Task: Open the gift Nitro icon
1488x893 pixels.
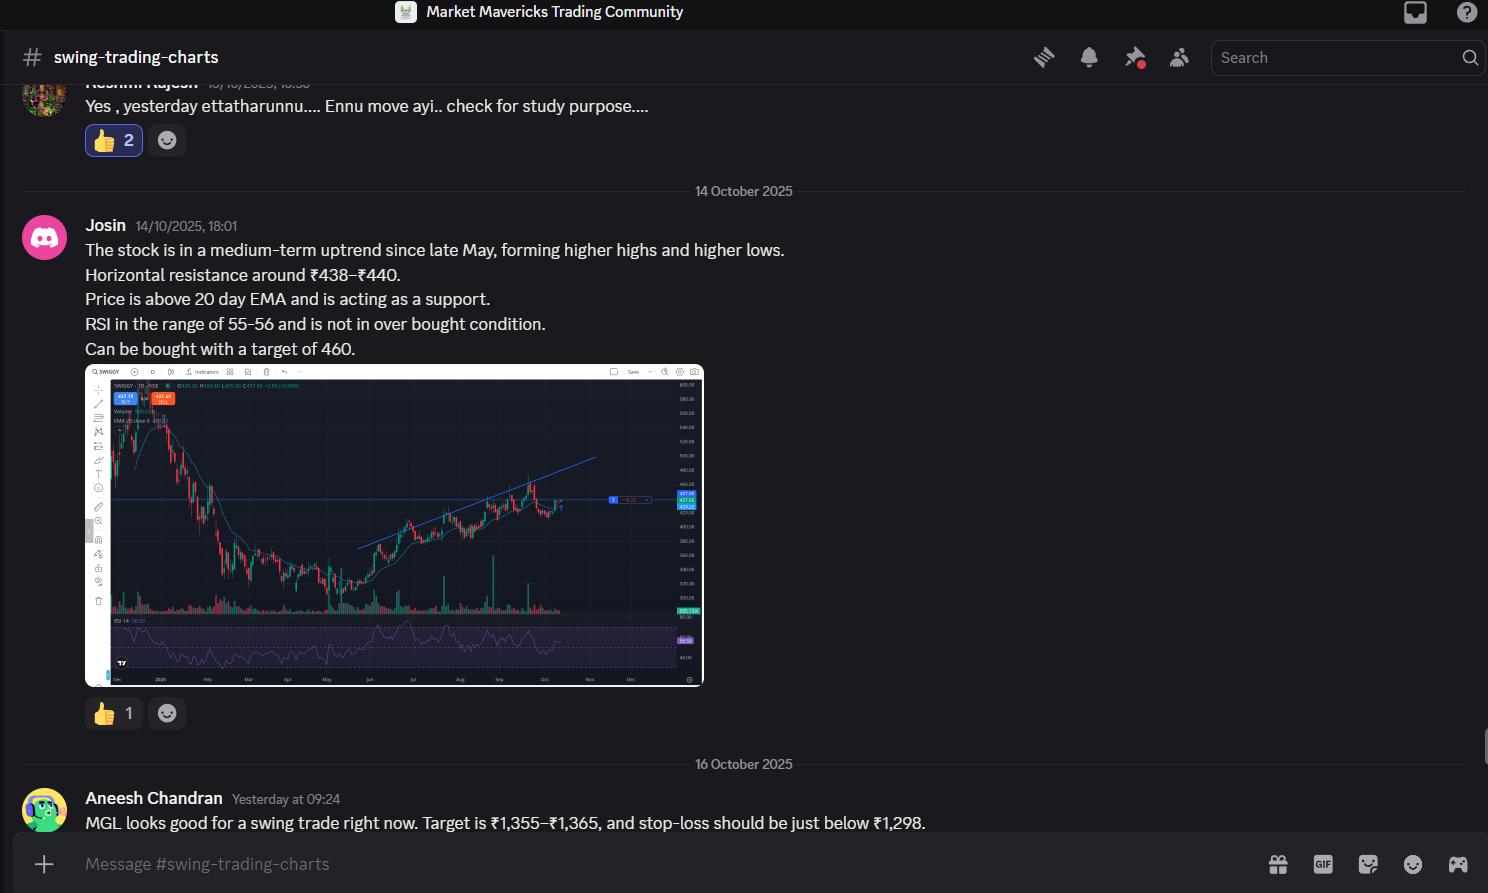Action: coord(1278,864)
